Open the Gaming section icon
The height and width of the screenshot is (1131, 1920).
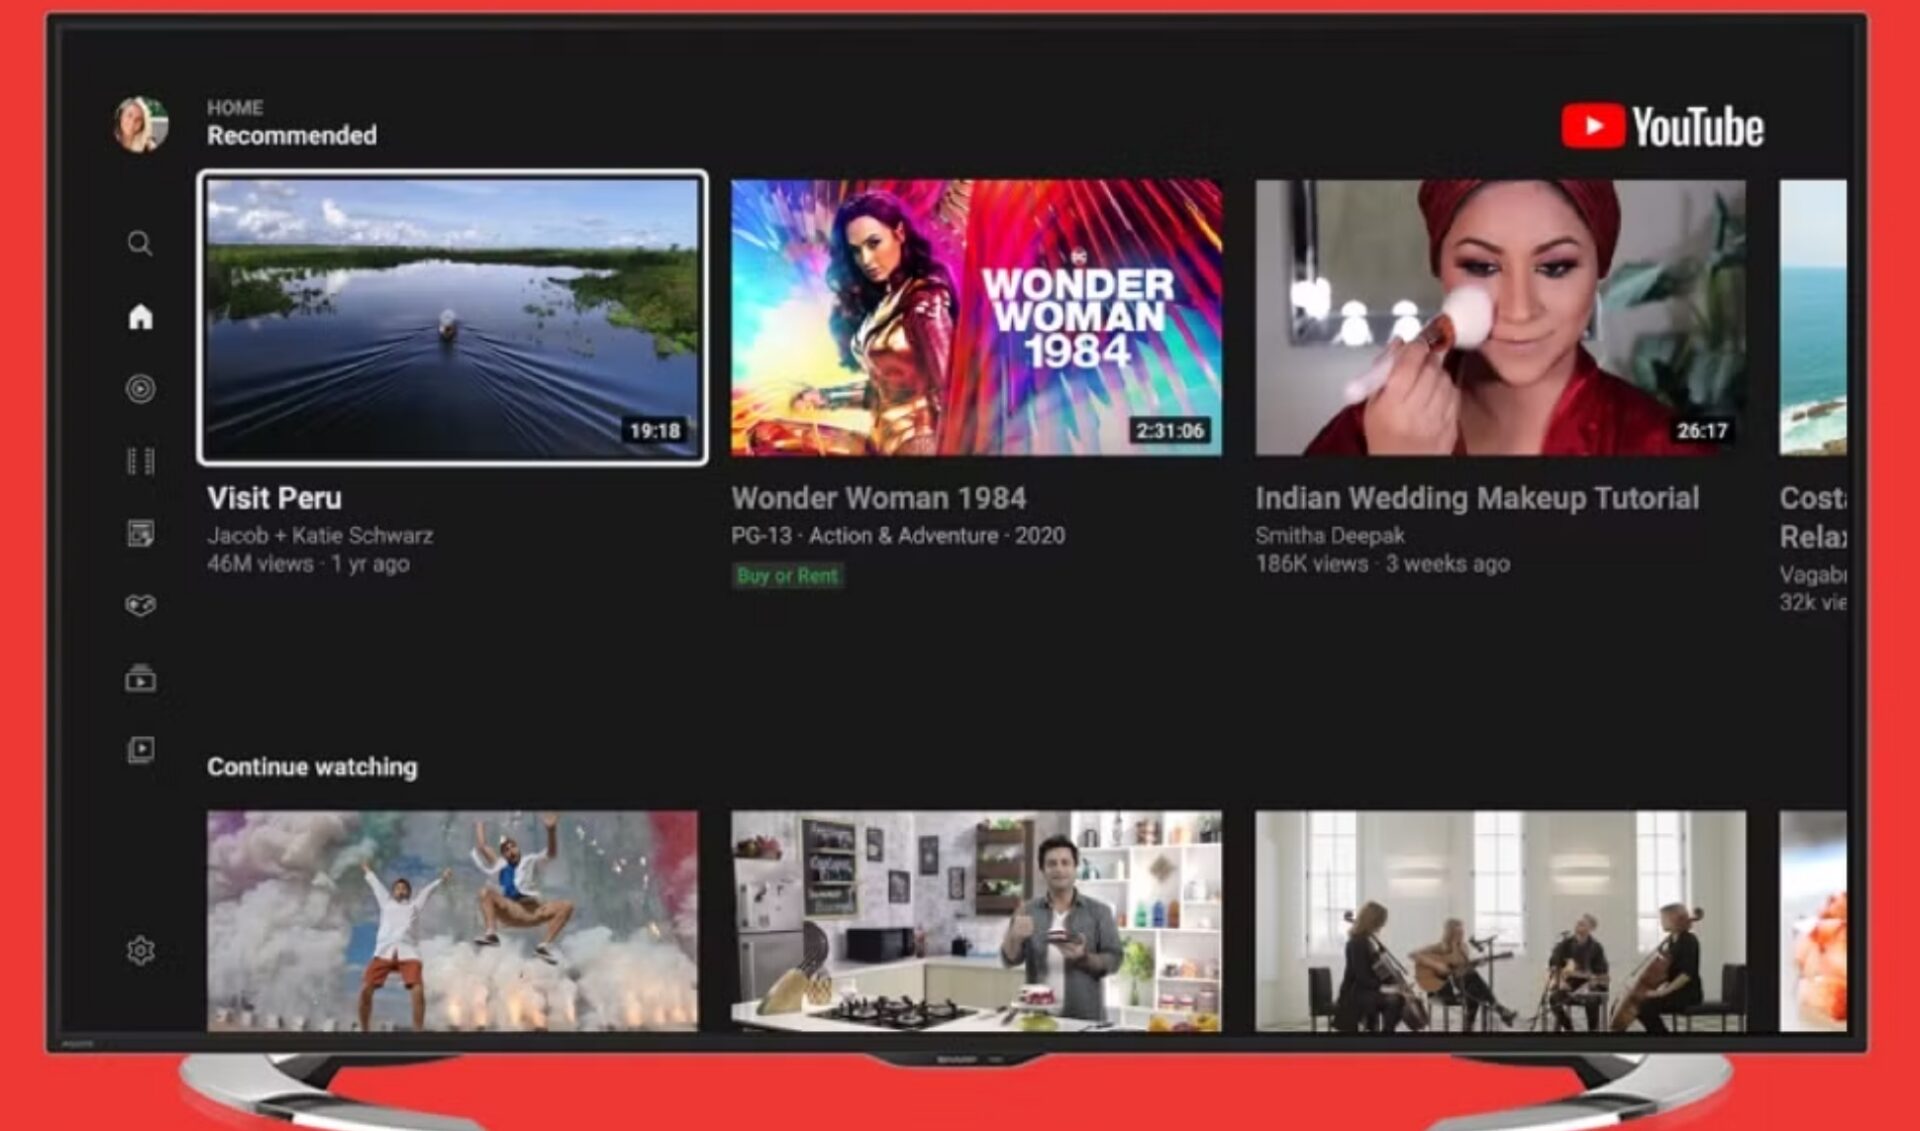tap(140, 604)
